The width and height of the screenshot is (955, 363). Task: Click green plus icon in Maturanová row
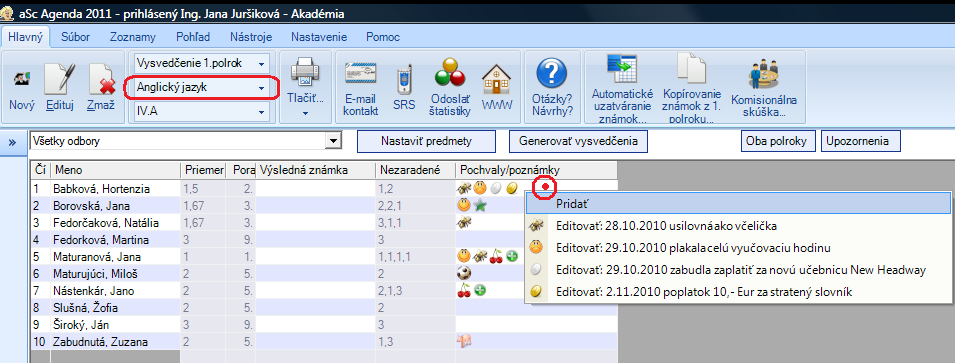coord(512,257)
